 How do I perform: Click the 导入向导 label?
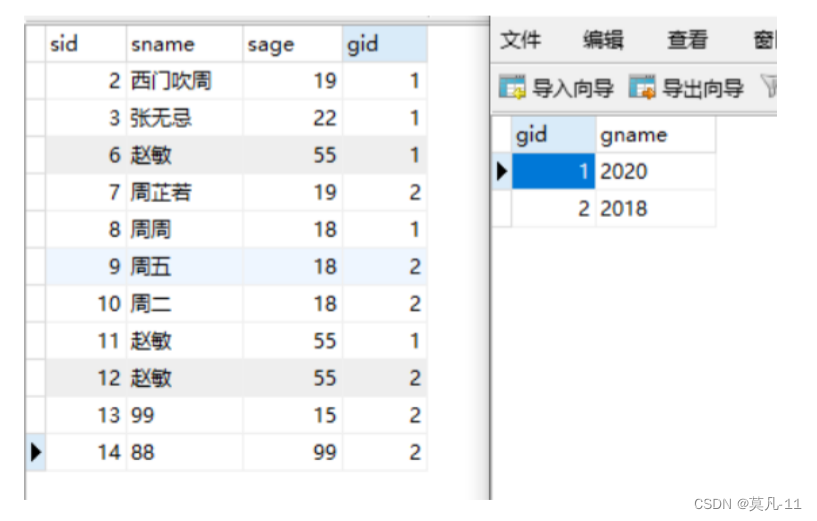click(573, 88)
